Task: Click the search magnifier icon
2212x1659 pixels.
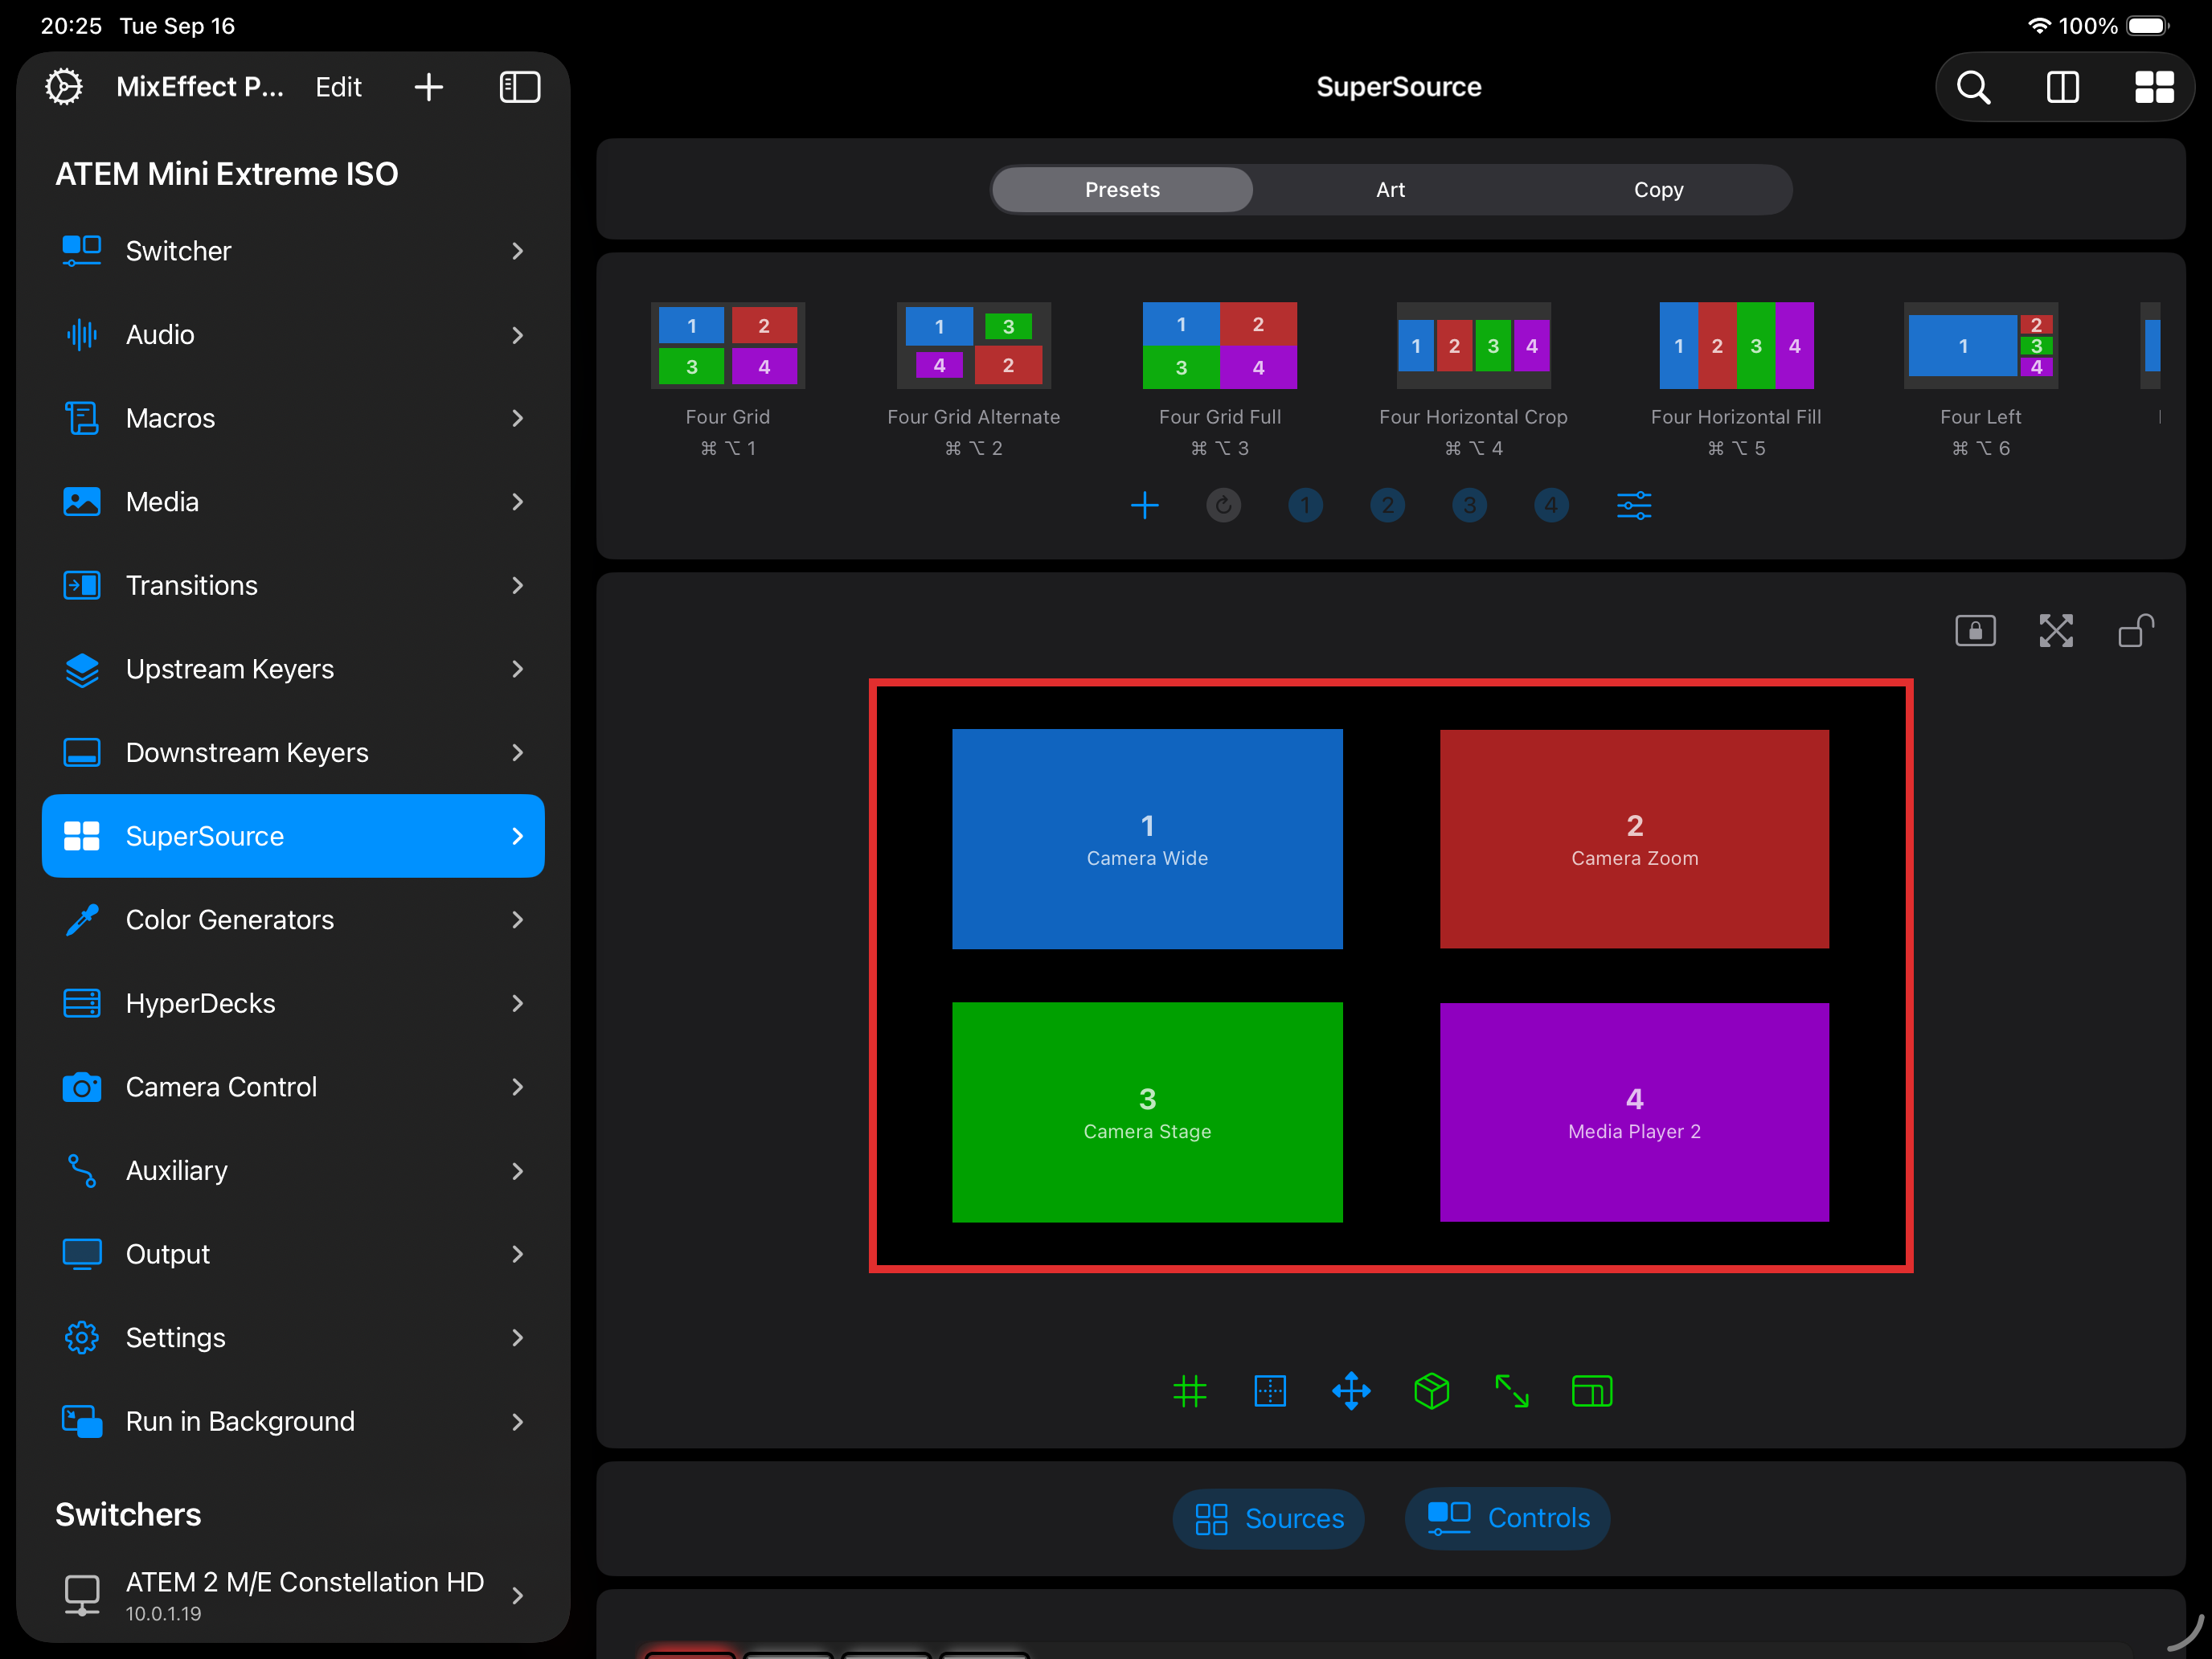Action: (1973, 87)
